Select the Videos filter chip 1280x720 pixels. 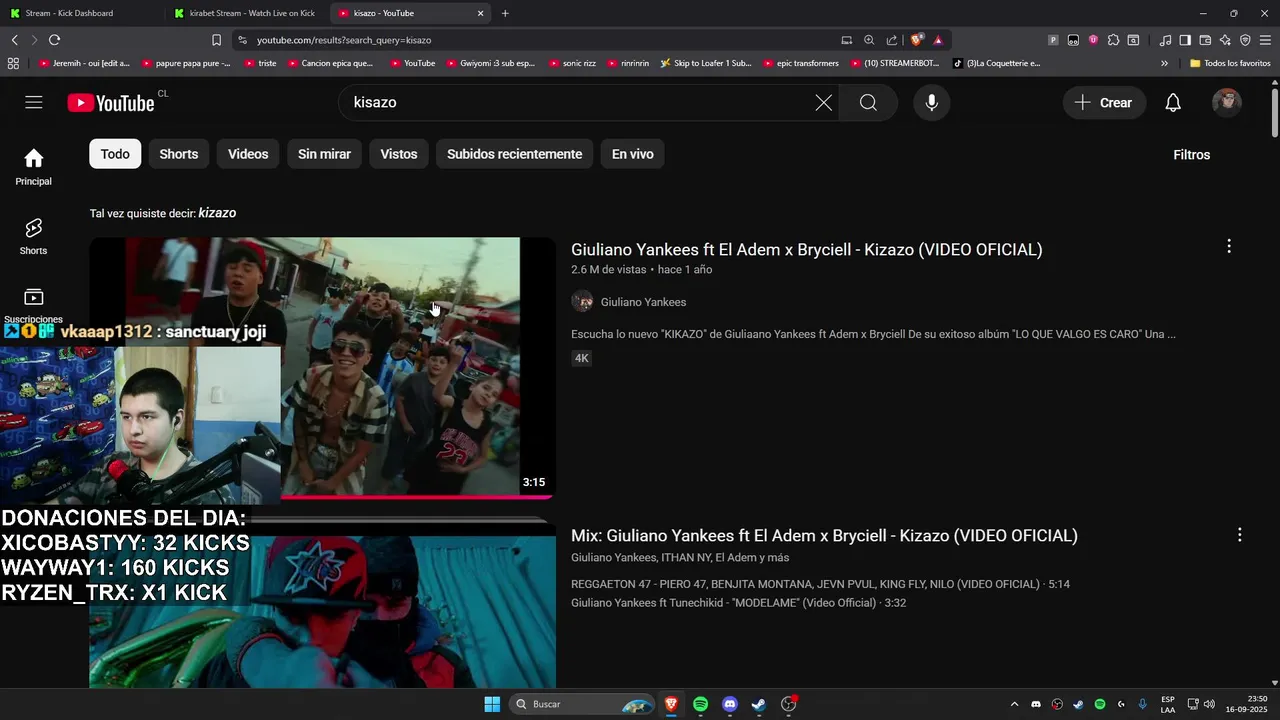(248, 154)
